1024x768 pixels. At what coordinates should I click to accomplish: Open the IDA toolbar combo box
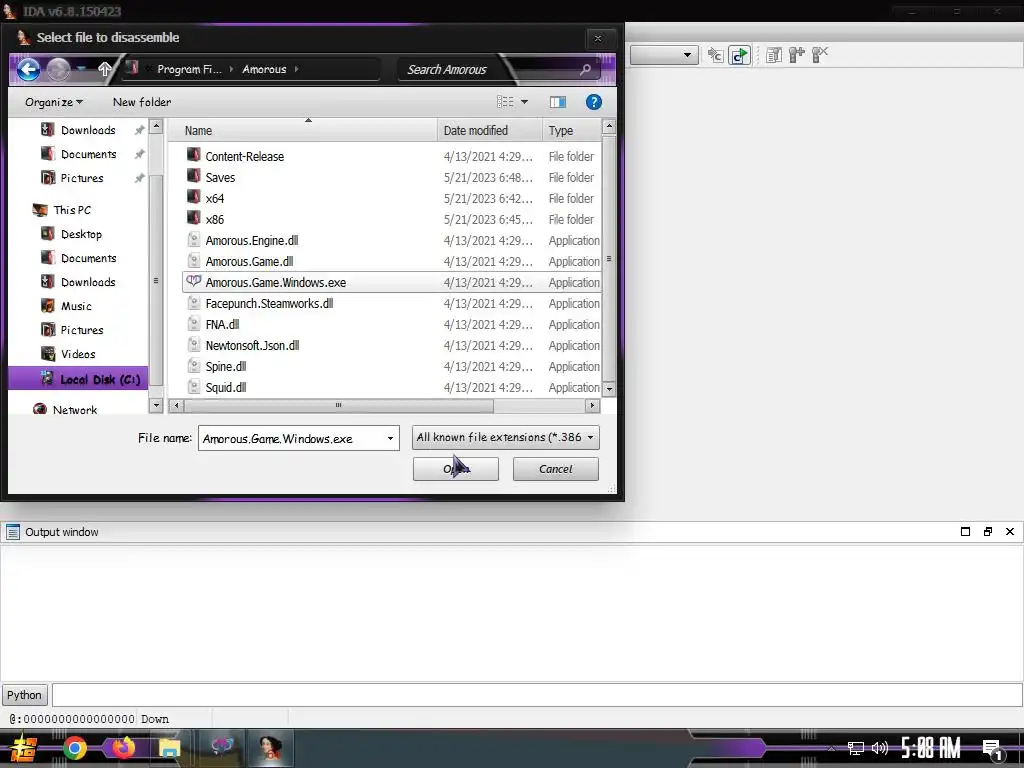(664, 55)
